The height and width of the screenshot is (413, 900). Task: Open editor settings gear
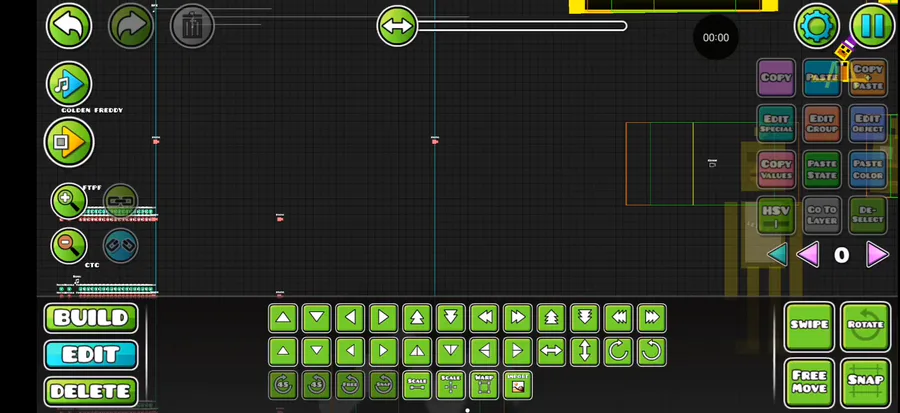coord(817,26)
